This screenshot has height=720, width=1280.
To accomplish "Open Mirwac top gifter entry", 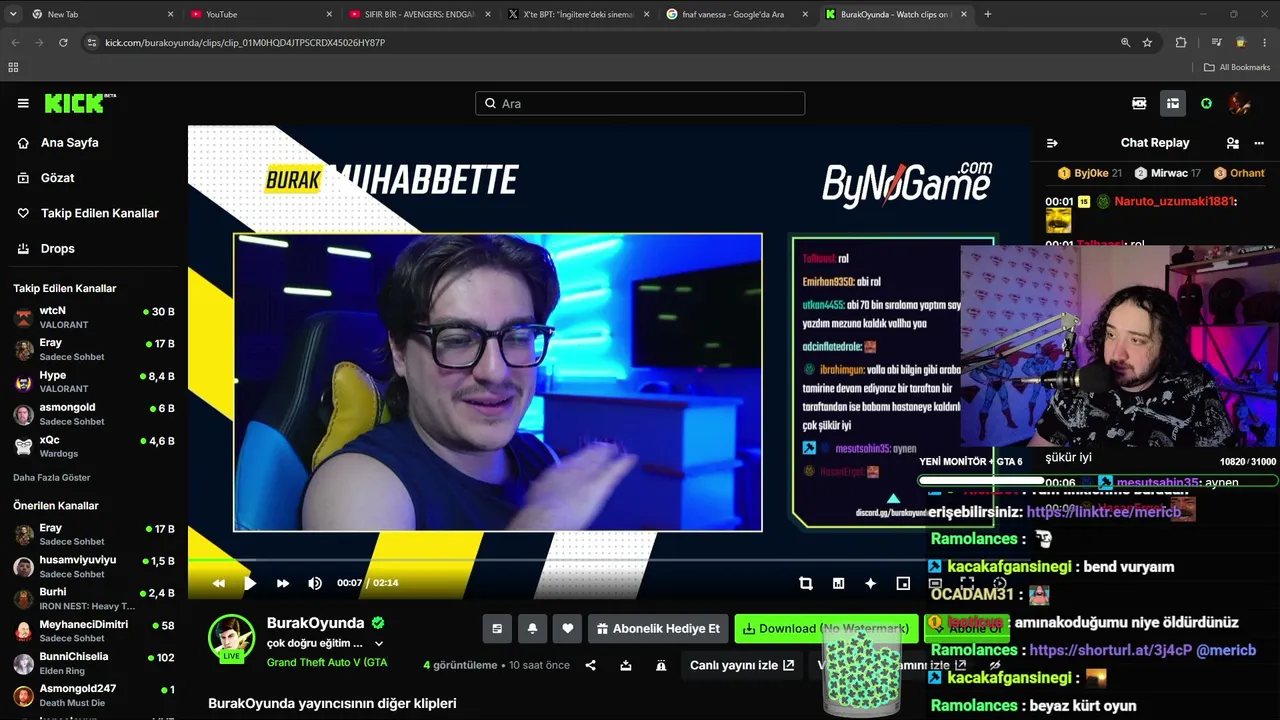I will 1168,173.
